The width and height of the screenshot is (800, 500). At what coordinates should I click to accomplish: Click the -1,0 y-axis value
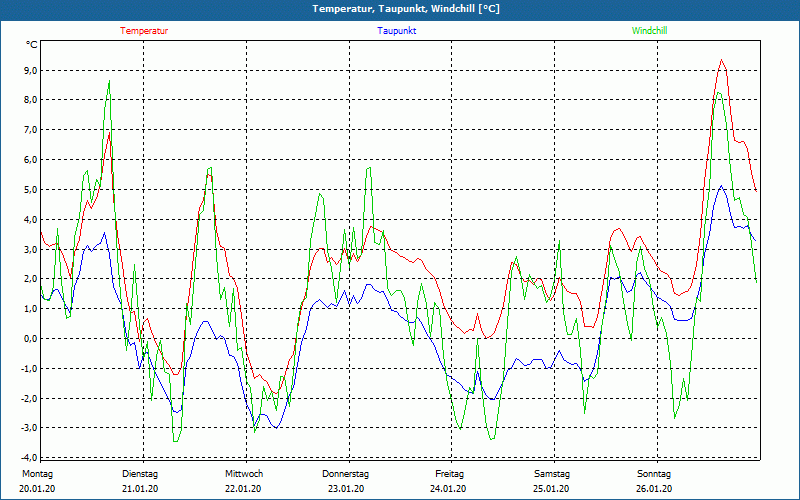coord(29,368)
